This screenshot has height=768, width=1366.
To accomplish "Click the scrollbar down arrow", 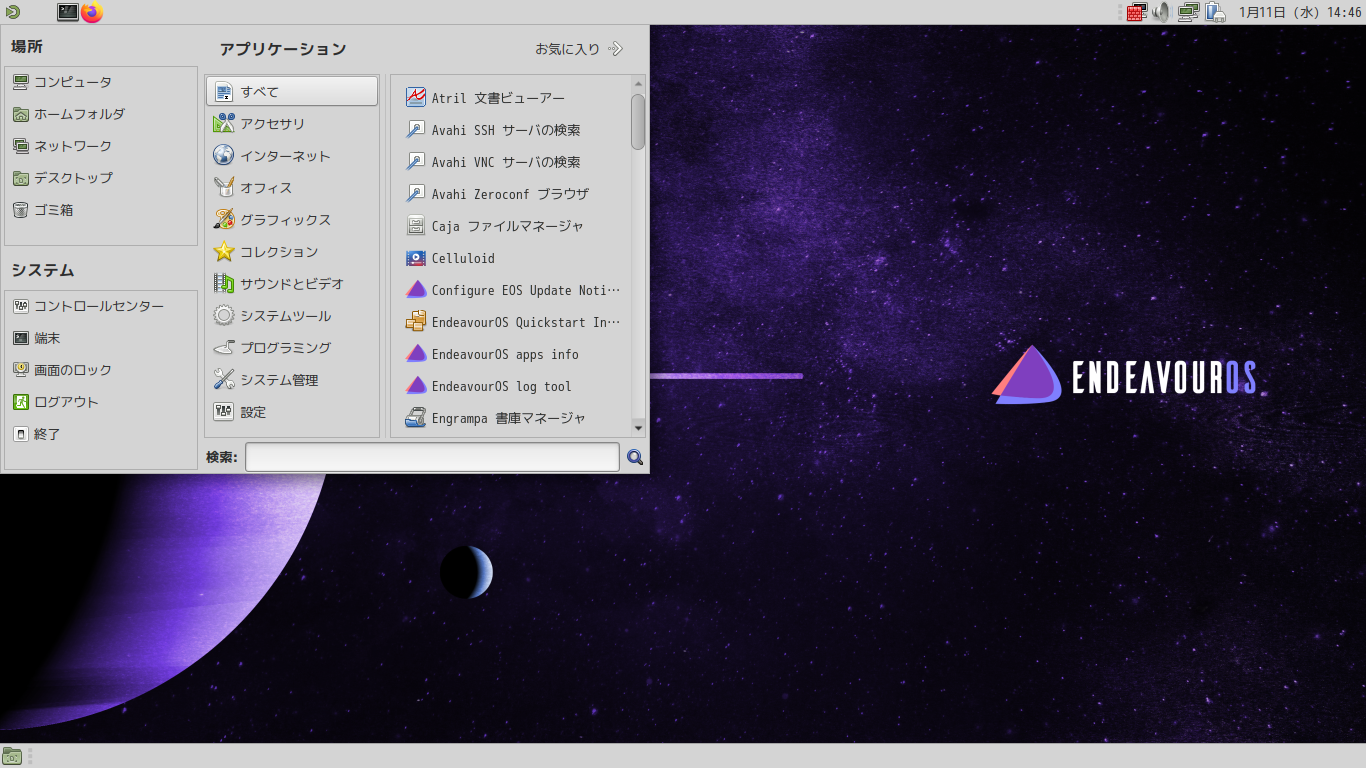I will click(638, 428).
